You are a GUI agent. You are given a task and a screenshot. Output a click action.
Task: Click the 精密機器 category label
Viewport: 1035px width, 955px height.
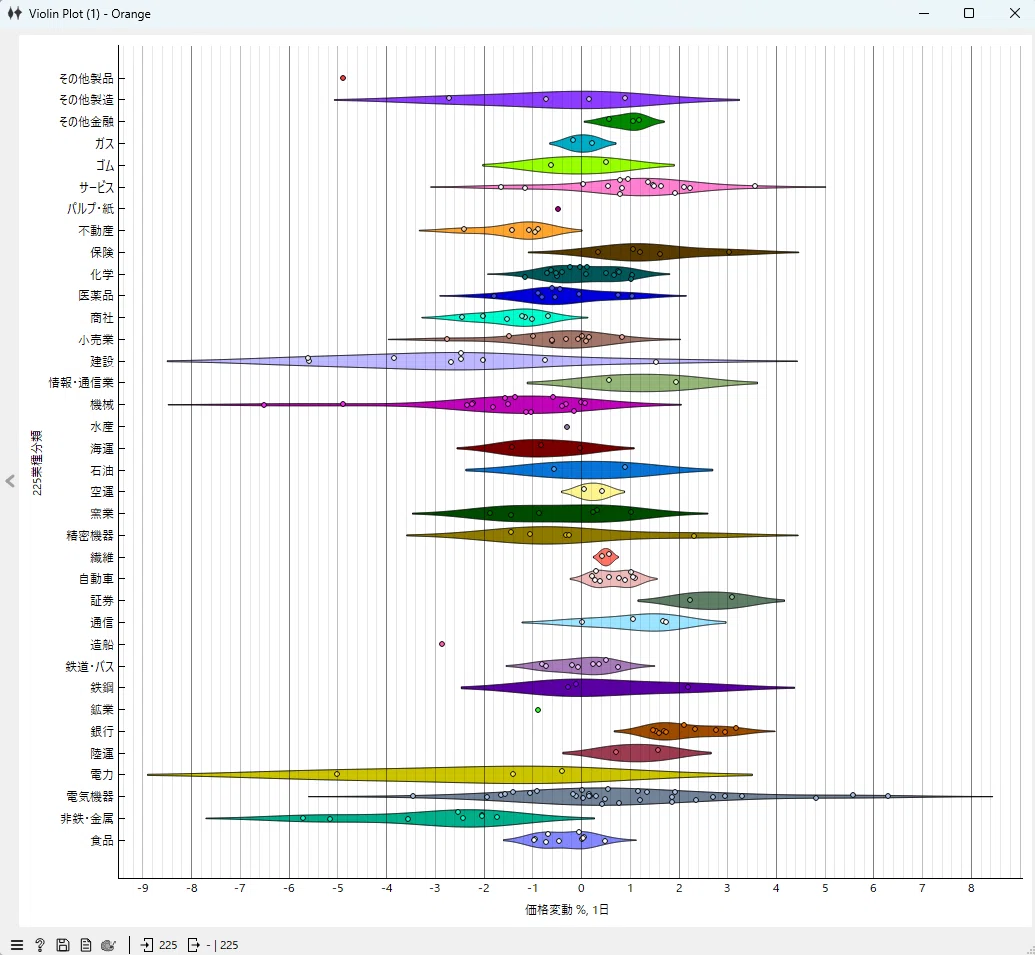[90, 535]
